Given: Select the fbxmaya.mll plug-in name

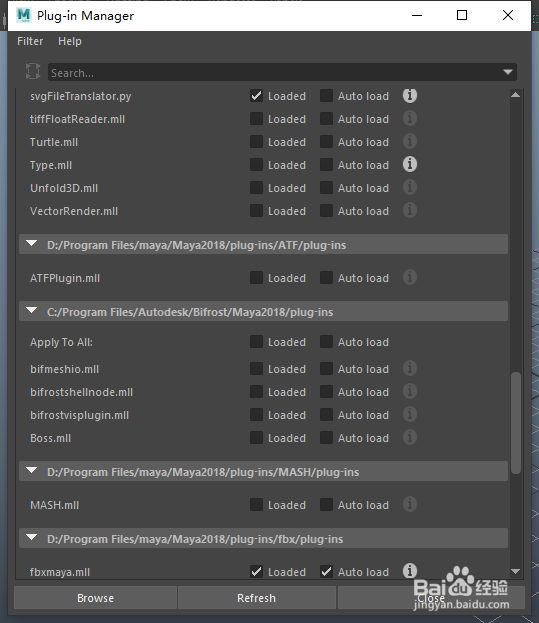Looking at the screenshot, I should pyautogui.click(x=60, y=572).
